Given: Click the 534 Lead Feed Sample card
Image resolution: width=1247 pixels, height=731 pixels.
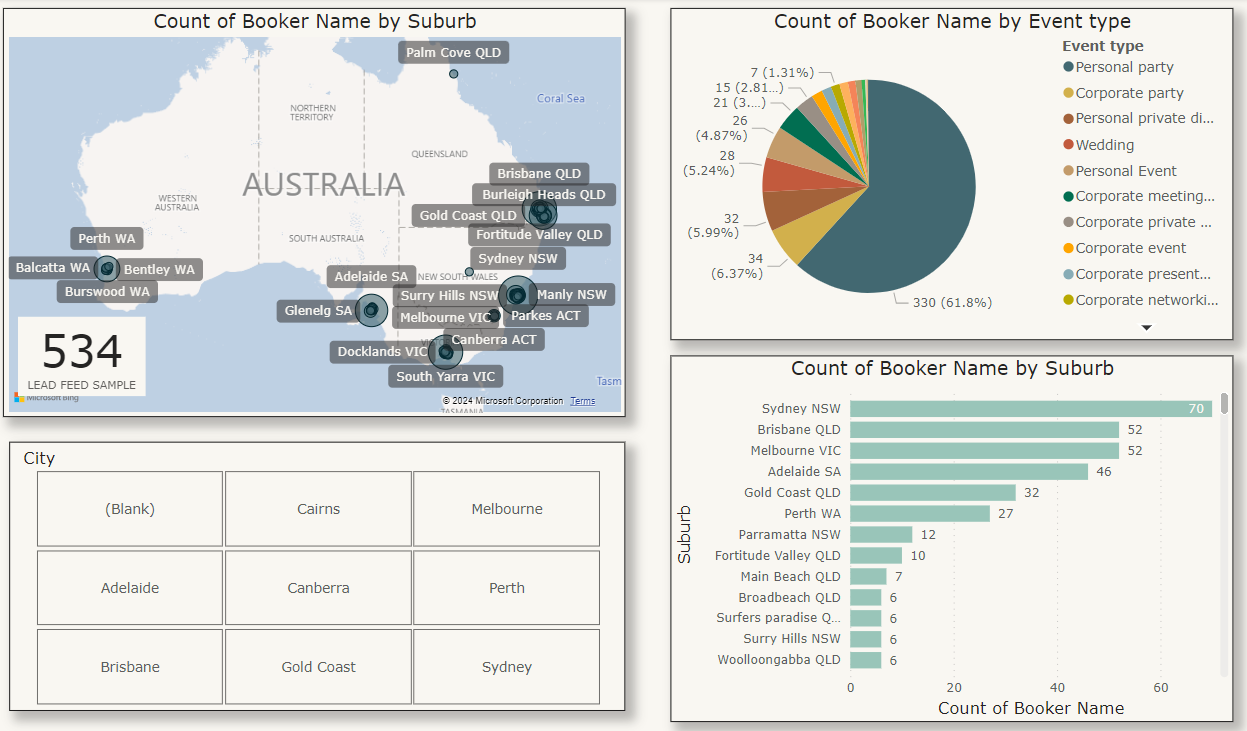Looking at the screenshot, I should tap(82, 357).
